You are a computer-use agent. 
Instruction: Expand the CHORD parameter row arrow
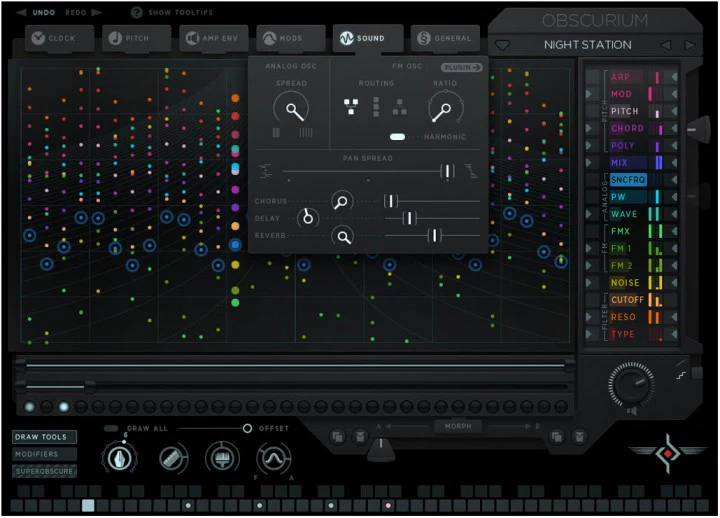[589, 128]
